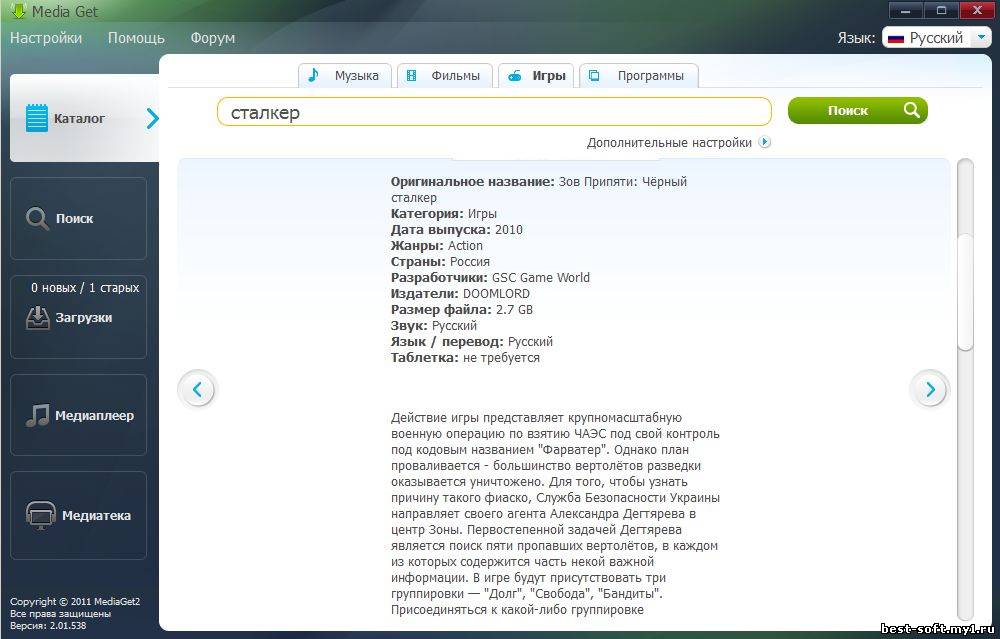Go to the previous item with left arrow
This screenshot has height=639, width=1000.
[197, 389]
